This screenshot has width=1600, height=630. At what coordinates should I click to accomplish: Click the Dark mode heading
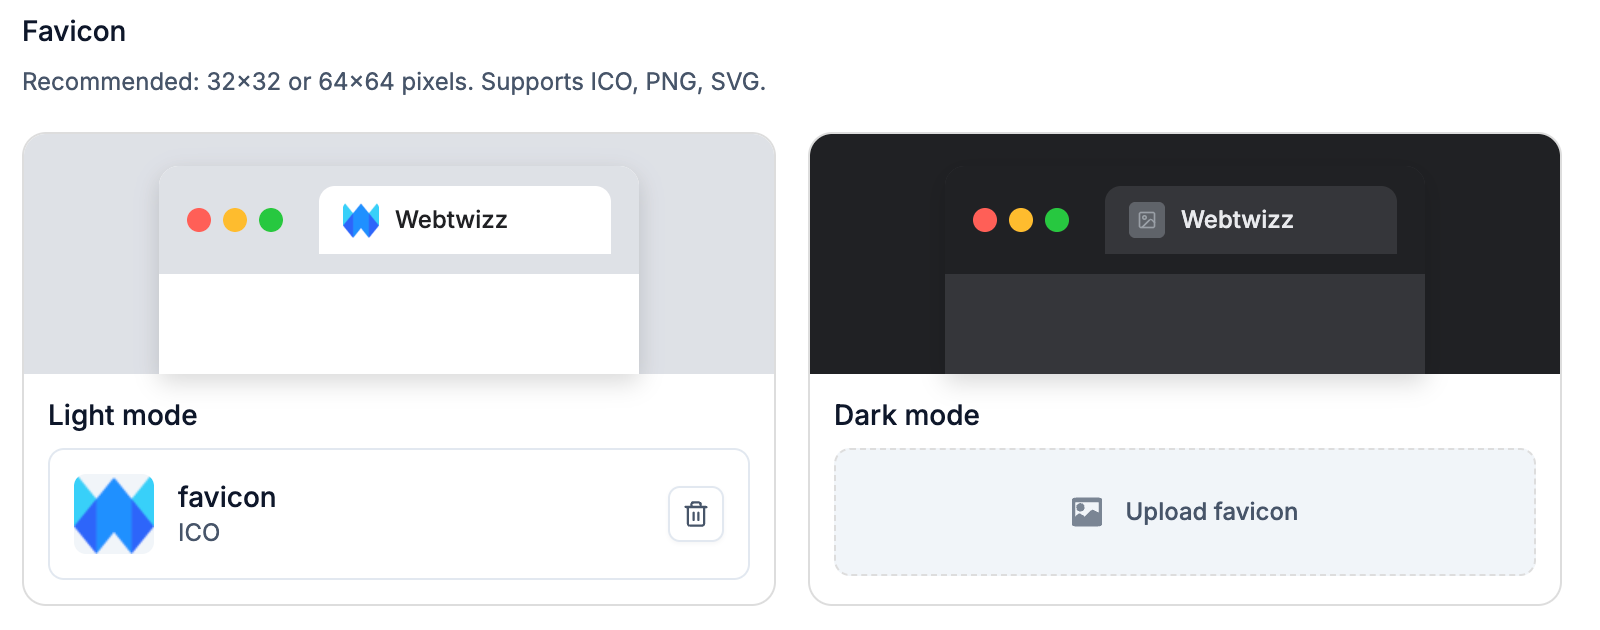coord(907,415)
